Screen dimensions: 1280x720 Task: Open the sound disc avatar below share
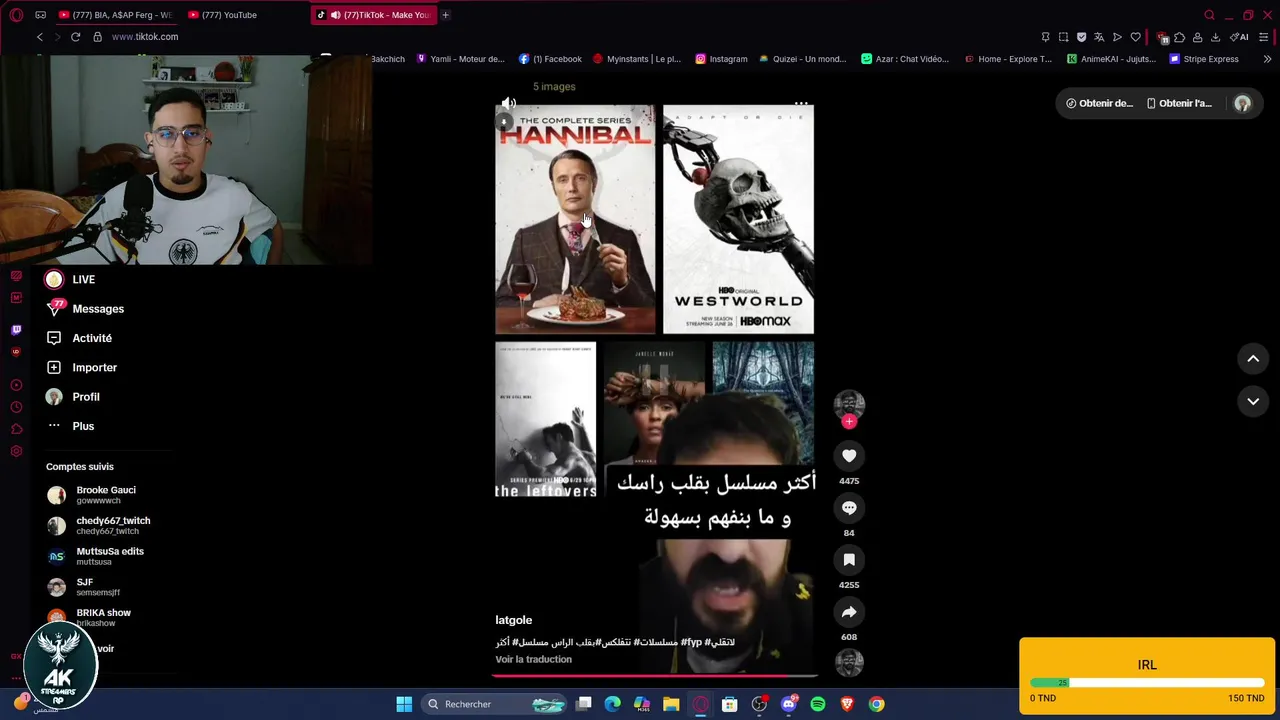[x=849, y=663]
